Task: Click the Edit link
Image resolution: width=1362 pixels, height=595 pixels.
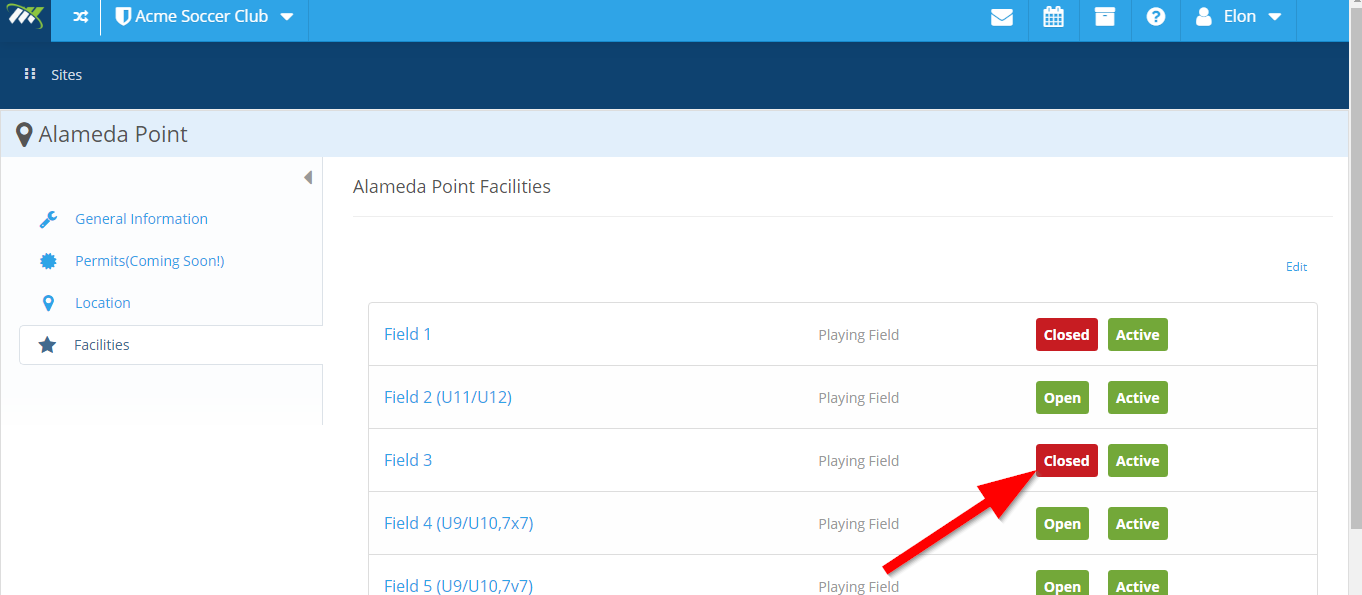Action: pos(1296,267)
